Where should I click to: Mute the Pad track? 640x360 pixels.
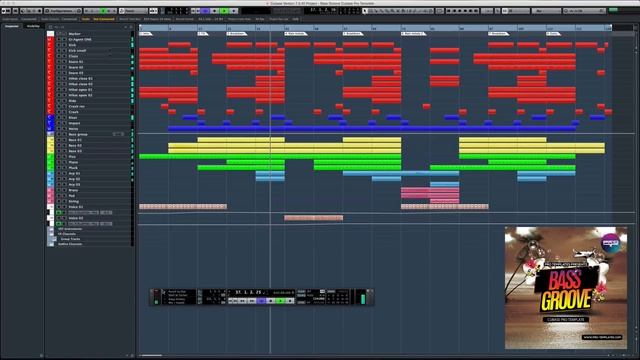58,196
